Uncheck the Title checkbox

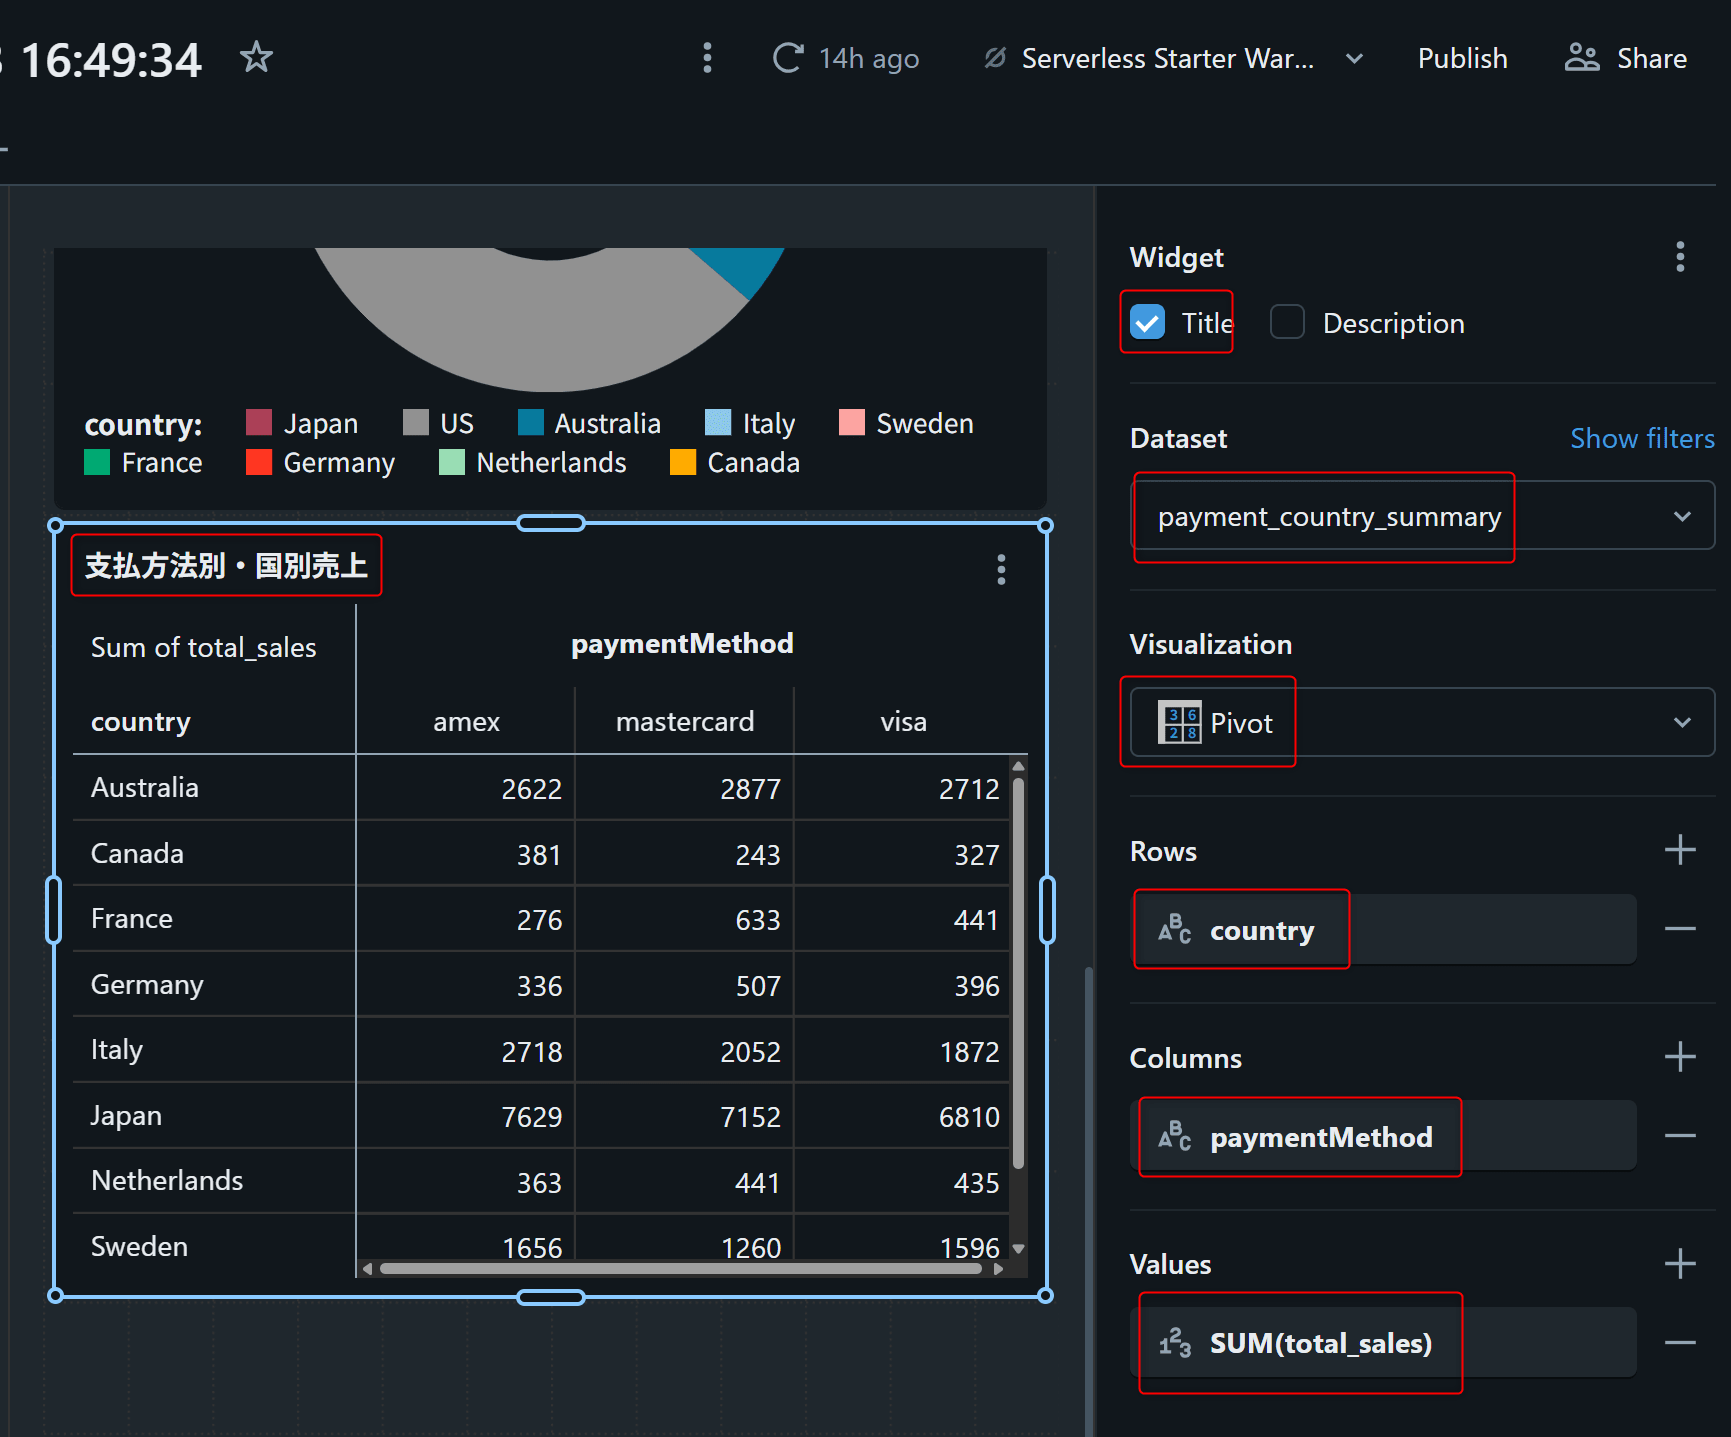click(x=1148, y=323)
